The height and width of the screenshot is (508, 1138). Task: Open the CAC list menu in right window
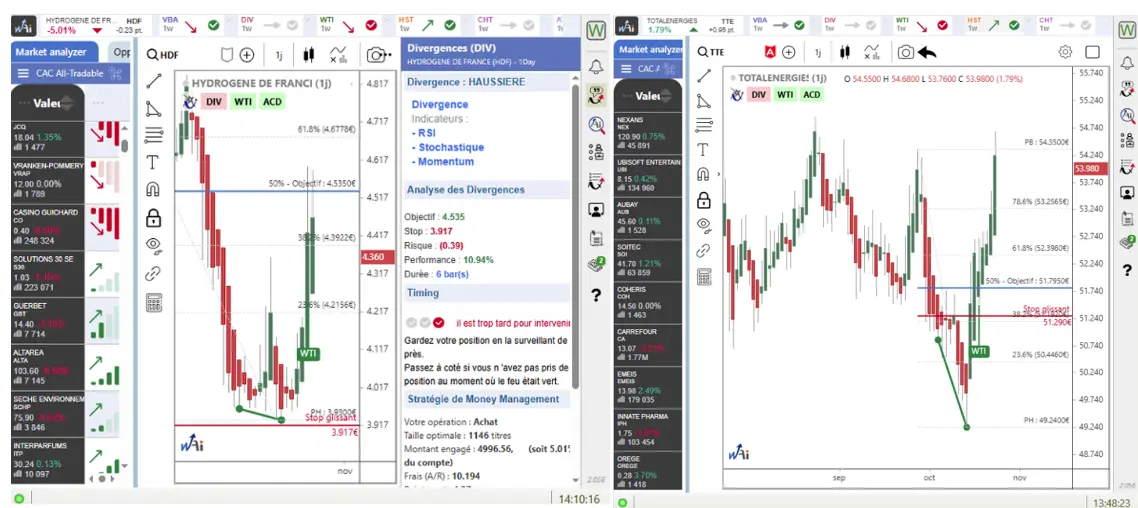pyautogui.click(x=626, y=69)
